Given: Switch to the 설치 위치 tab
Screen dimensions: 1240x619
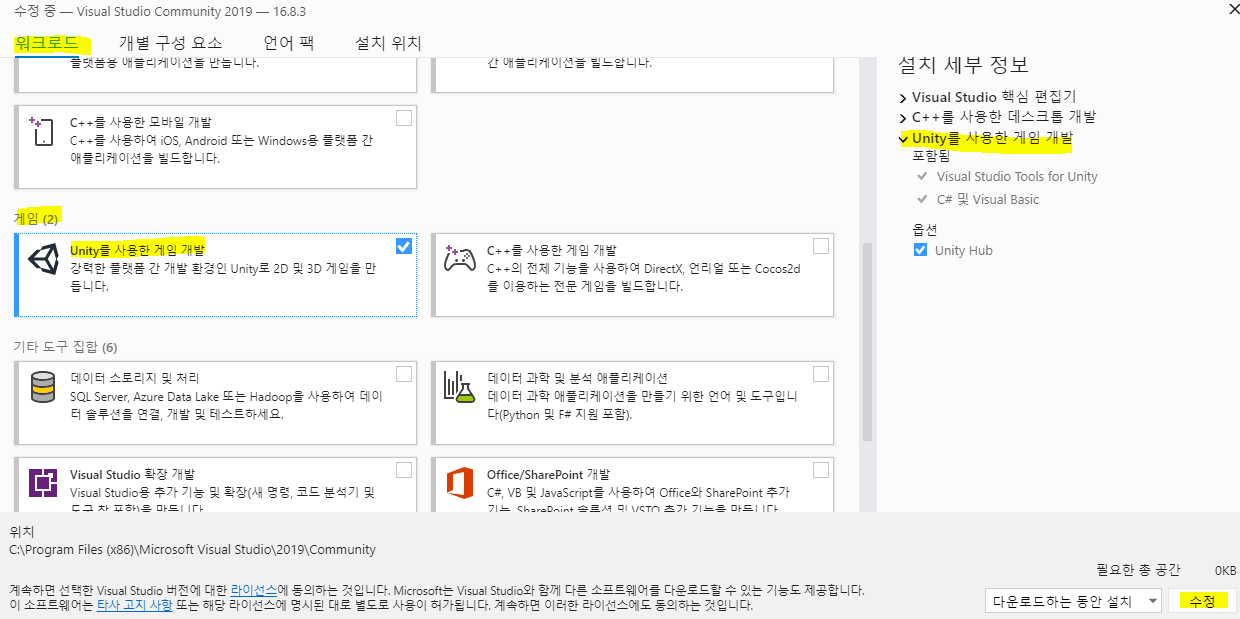Looking at the screenshot, I should click(388, 43).
